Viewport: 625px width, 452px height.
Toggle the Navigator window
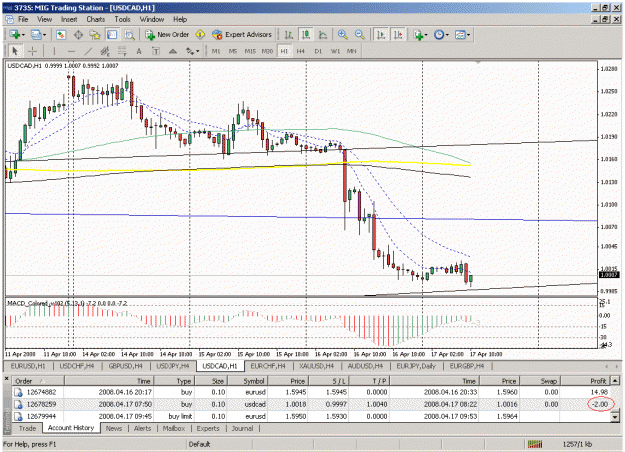95,35
